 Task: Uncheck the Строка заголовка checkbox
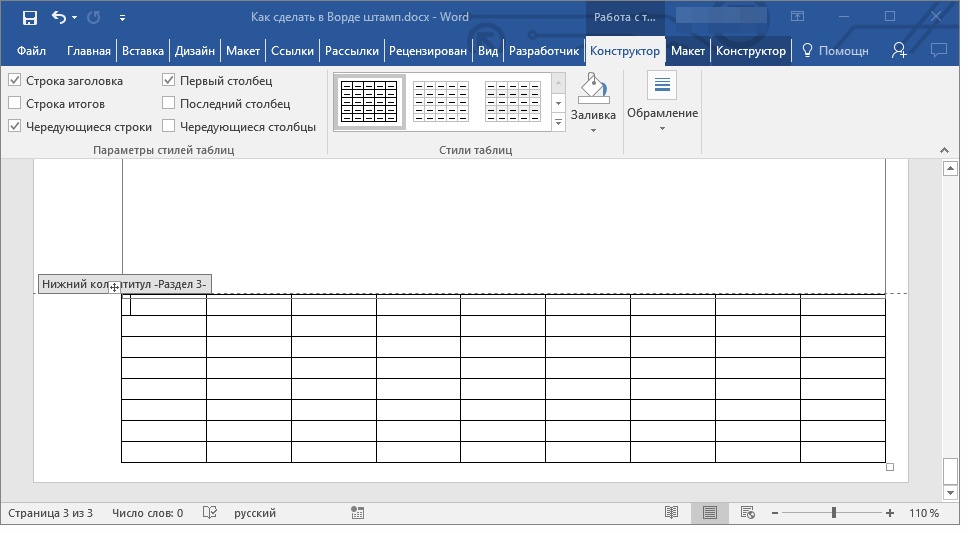pyautogui.click(x=15, y=81)
